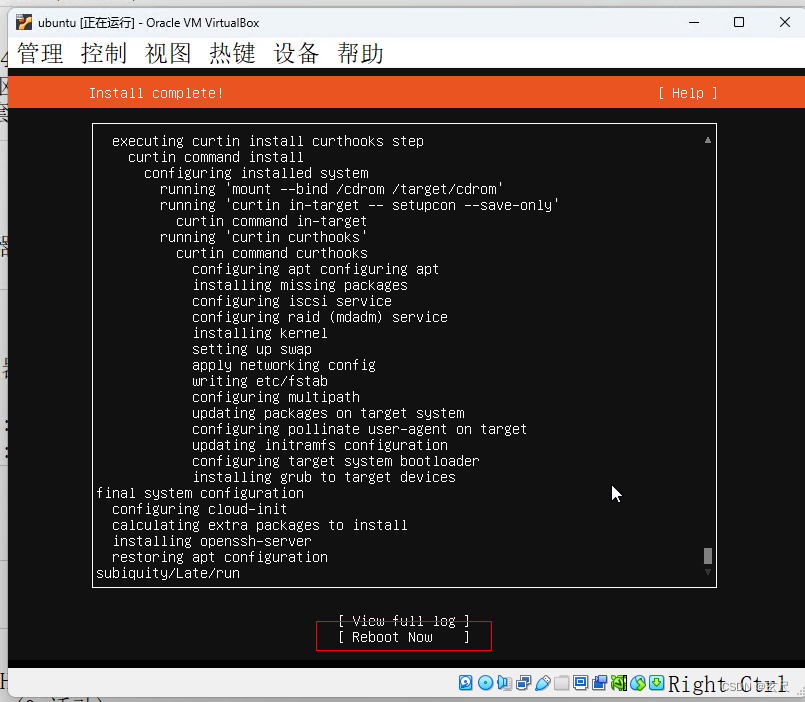Open the 设备 (Devices) menu
Screen dimensions: 805x702
pyautogui.click(x=296, y=54)
